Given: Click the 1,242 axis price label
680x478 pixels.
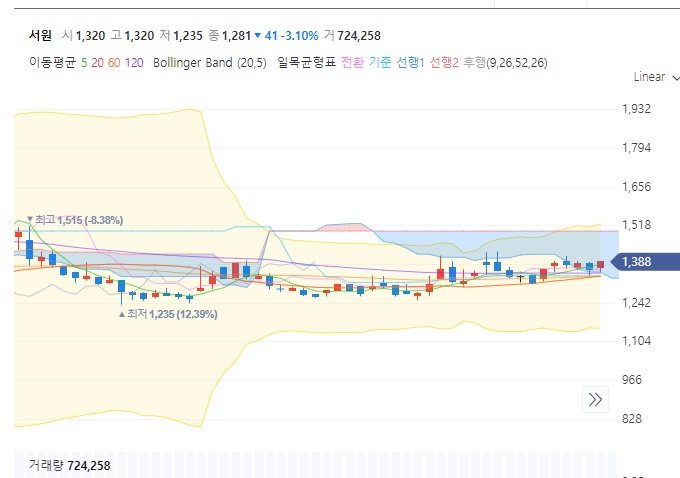Looking at the screenshot, I should point(636,302).
